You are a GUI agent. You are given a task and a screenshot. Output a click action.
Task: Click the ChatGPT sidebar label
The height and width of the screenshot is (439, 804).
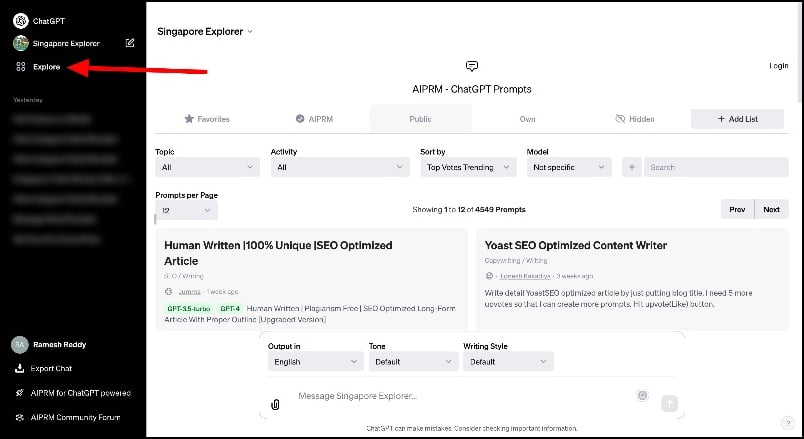[x=49, y=21]
